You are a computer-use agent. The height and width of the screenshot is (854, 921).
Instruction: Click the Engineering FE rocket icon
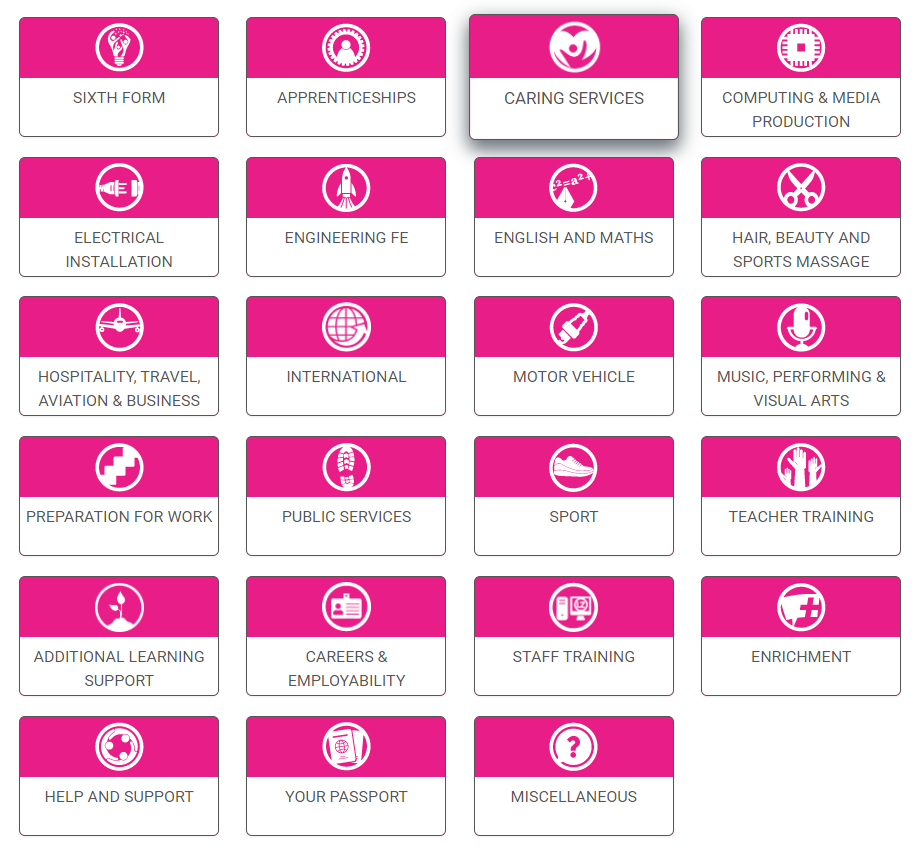[346, 188]
